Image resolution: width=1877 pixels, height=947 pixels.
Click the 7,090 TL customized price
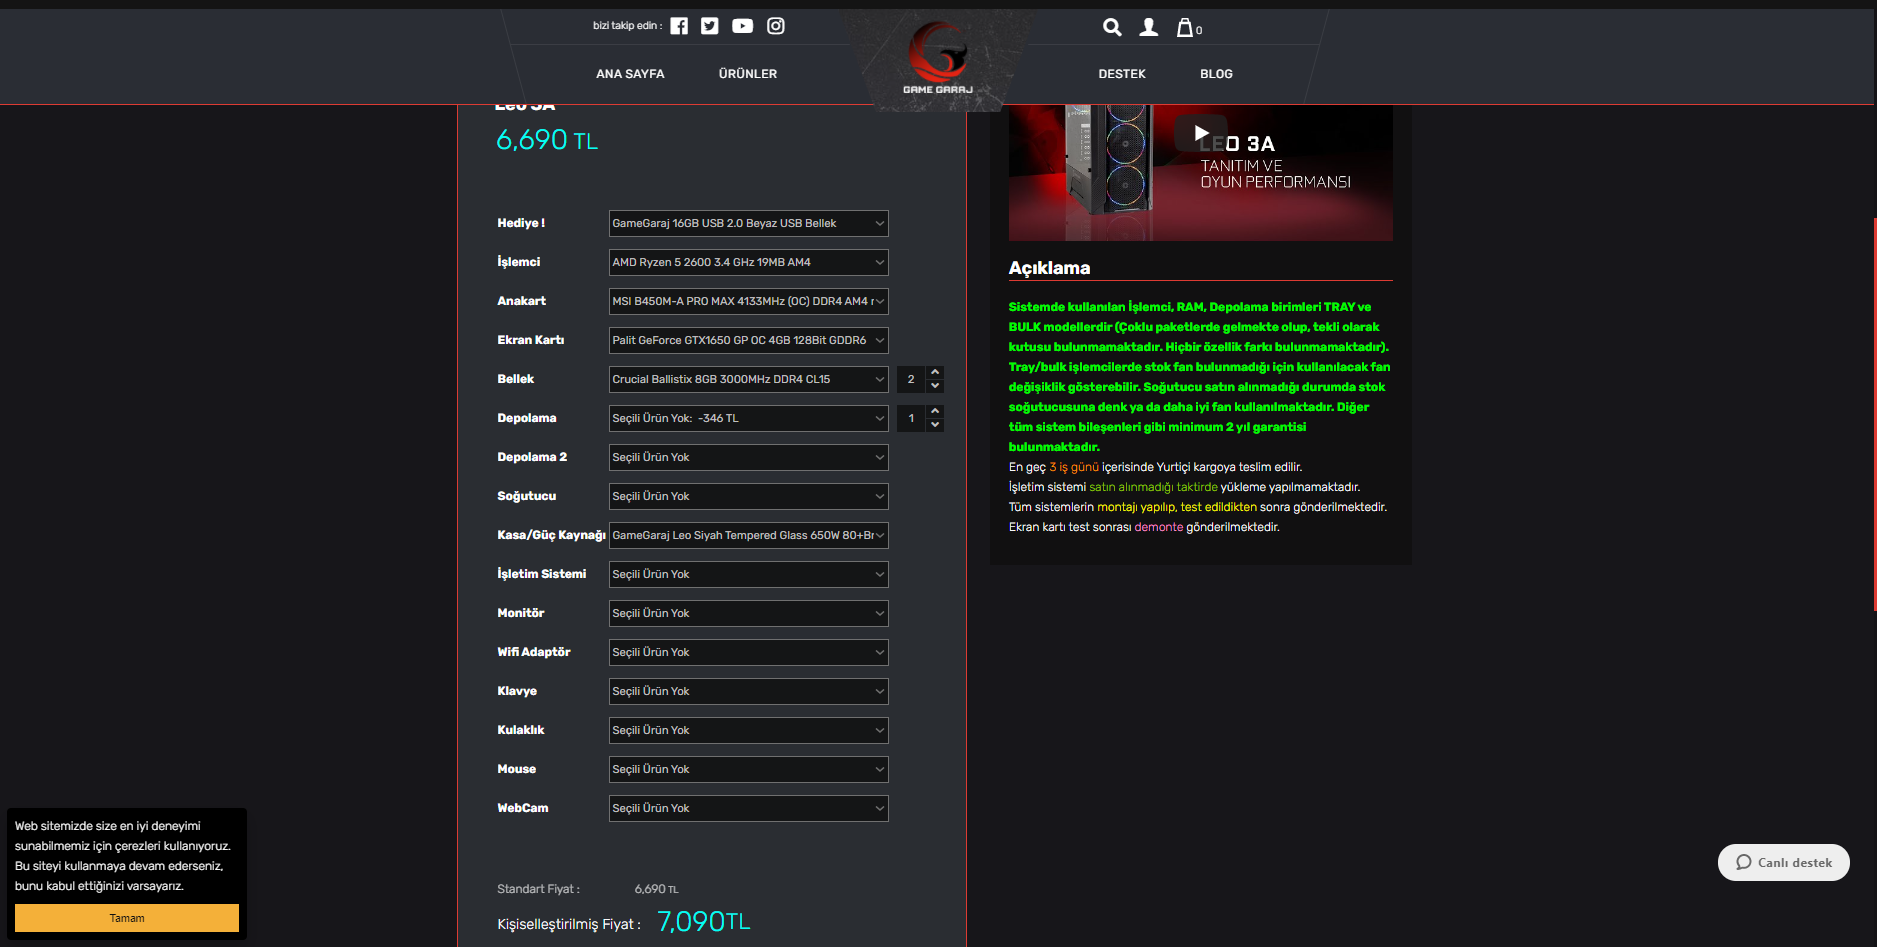[704, 922]
